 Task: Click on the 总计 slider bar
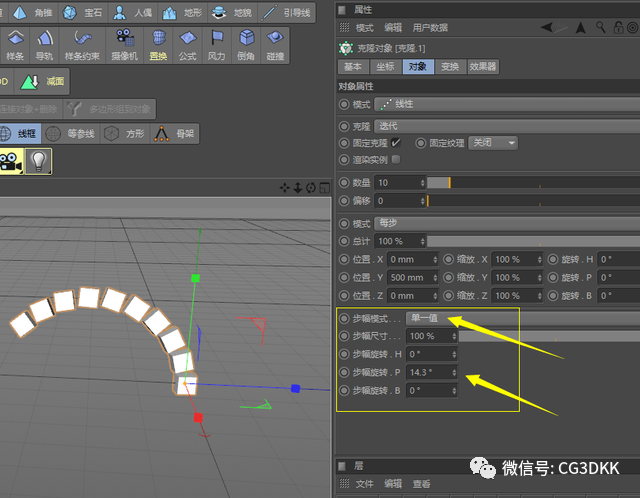tap(533, 241)
